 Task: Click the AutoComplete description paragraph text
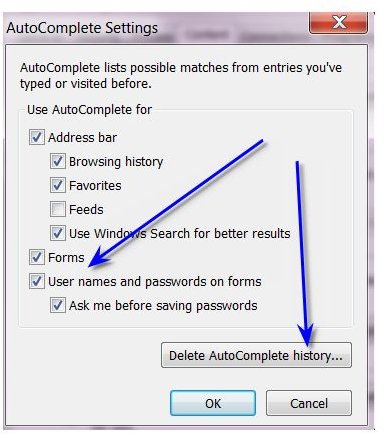point(181,76)
